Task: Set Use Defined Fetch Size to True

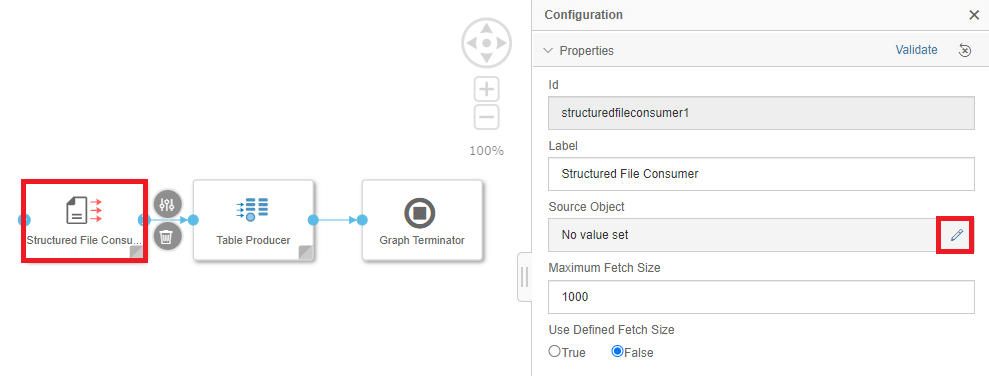Action: click(554, 351)
